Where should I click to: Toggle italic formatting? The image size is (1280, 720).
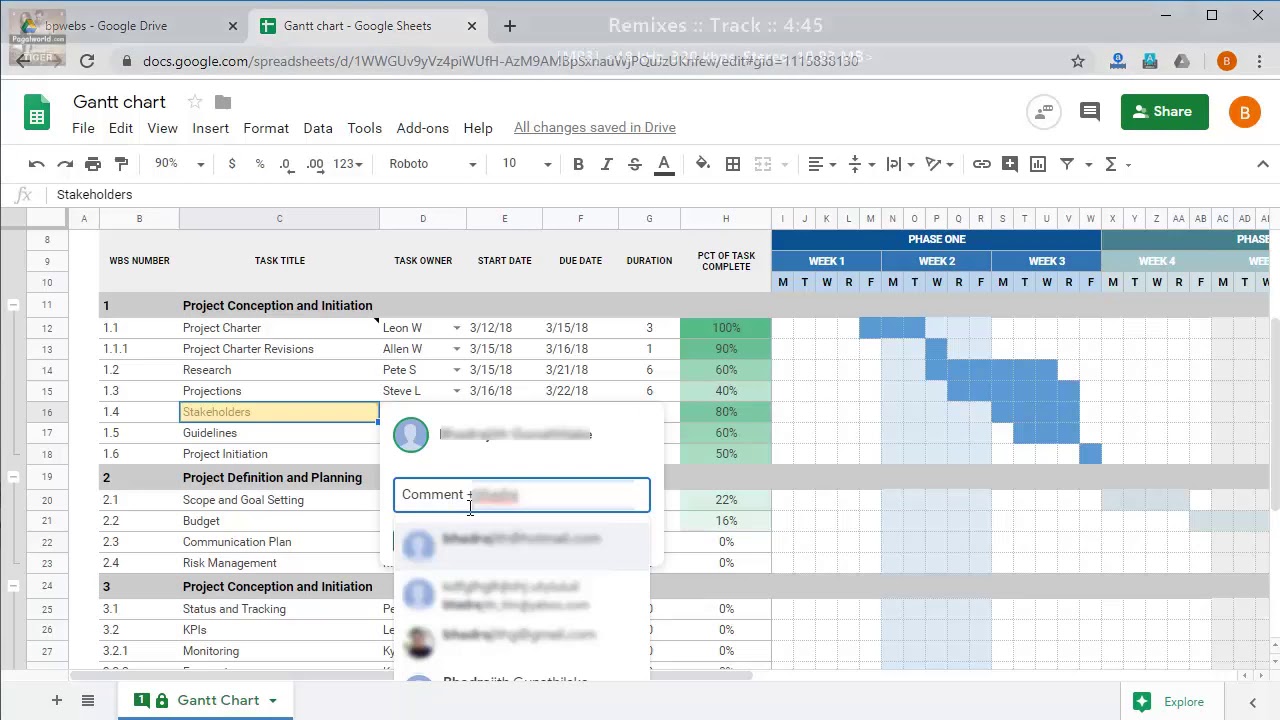click(x=606, y=164)
